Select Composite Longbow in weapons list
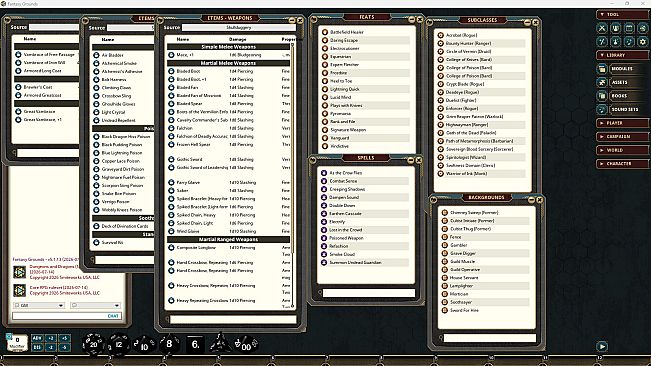The image size is (651, 366). pos(196,248)
